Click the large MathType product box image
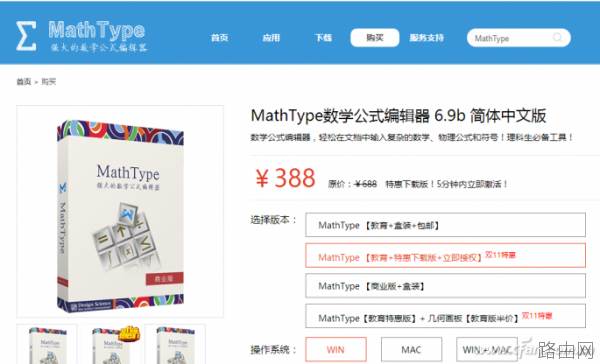 click(120, 215)
